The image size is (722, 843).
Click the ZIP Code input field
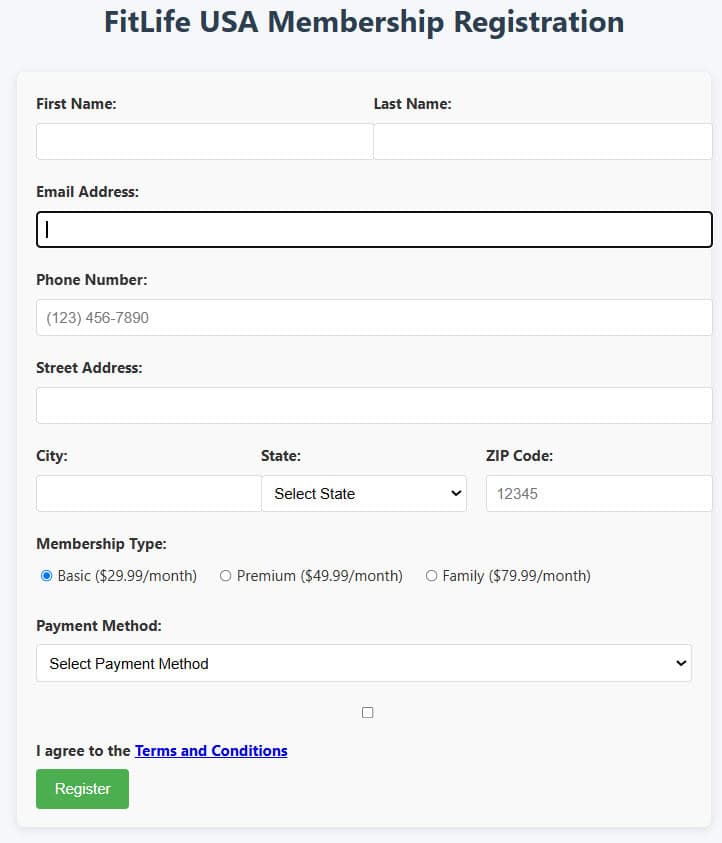coord(598,494)
